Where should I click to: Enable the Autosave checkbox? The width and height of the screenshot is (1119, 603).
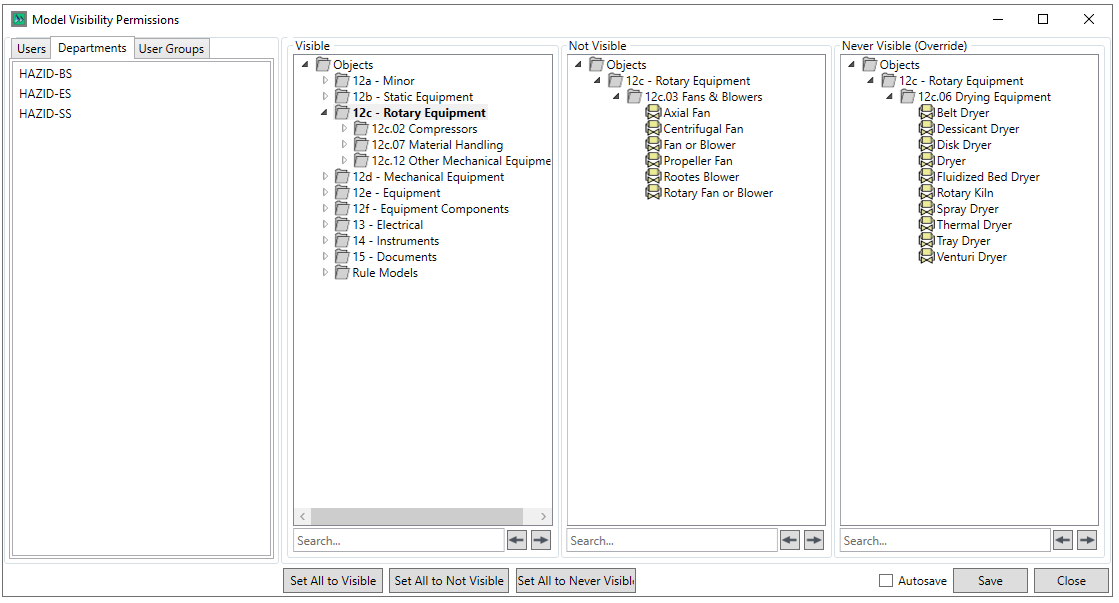886,581
